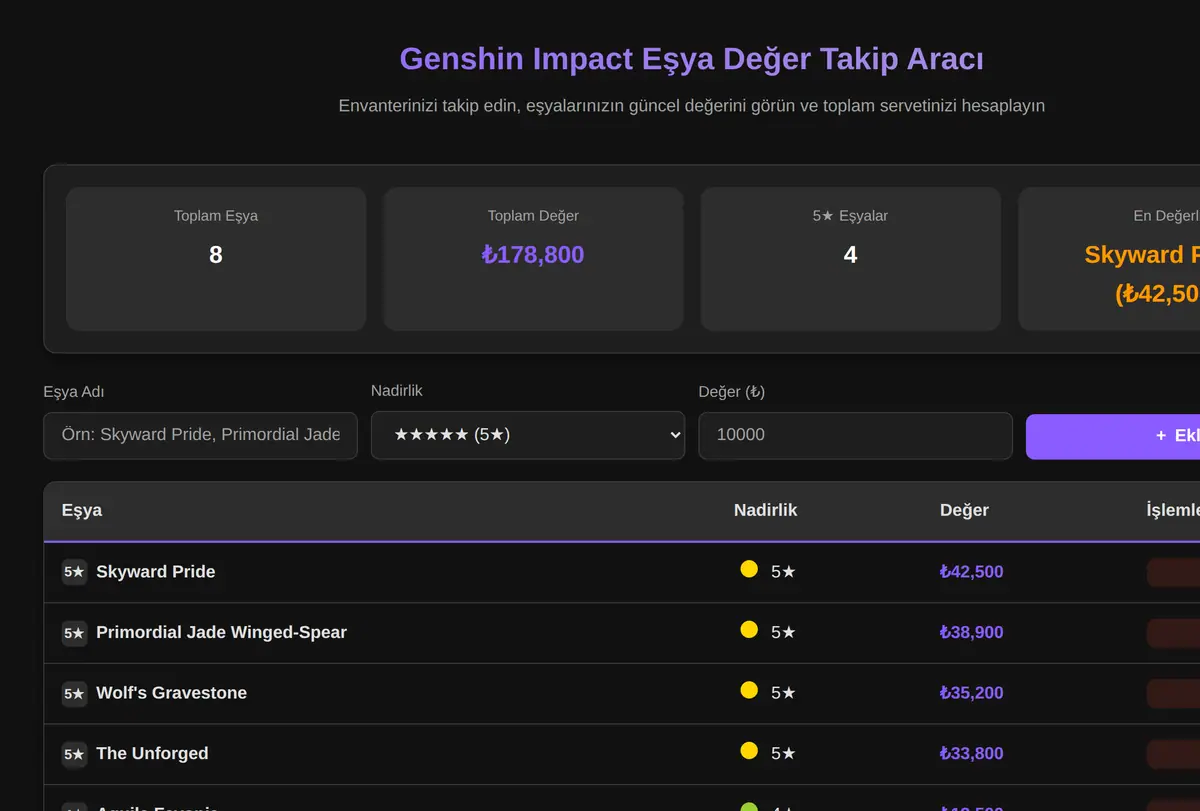Click the yellow rarity dot in Skyward Pride row

749,569
